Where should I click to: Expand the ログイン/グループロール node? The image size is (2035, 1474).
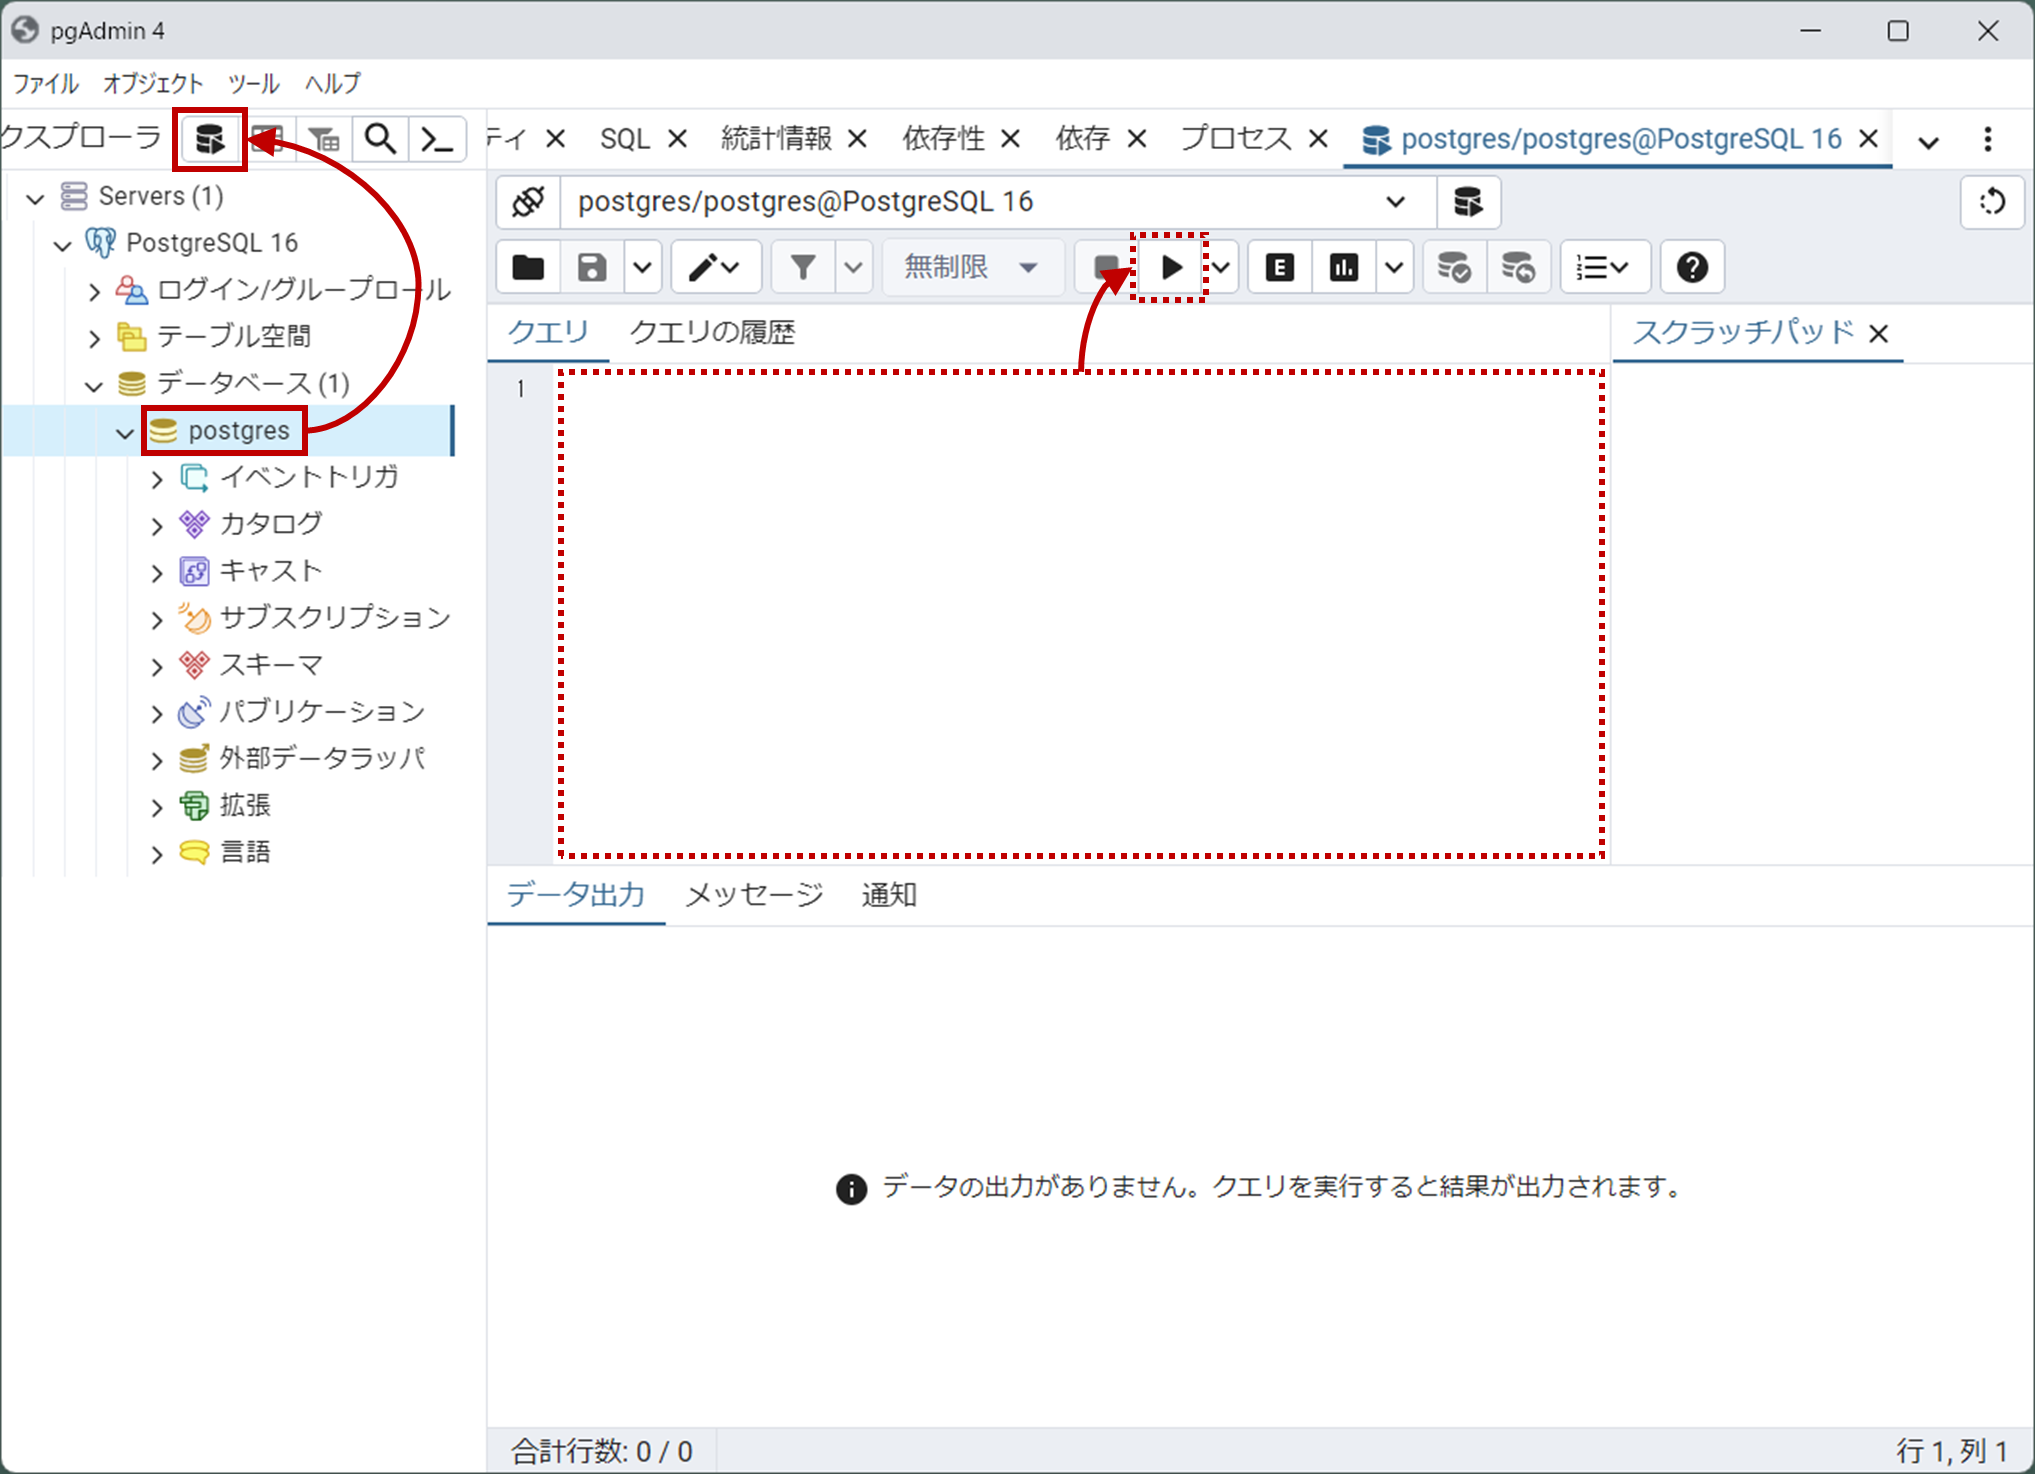pos(94,292)
